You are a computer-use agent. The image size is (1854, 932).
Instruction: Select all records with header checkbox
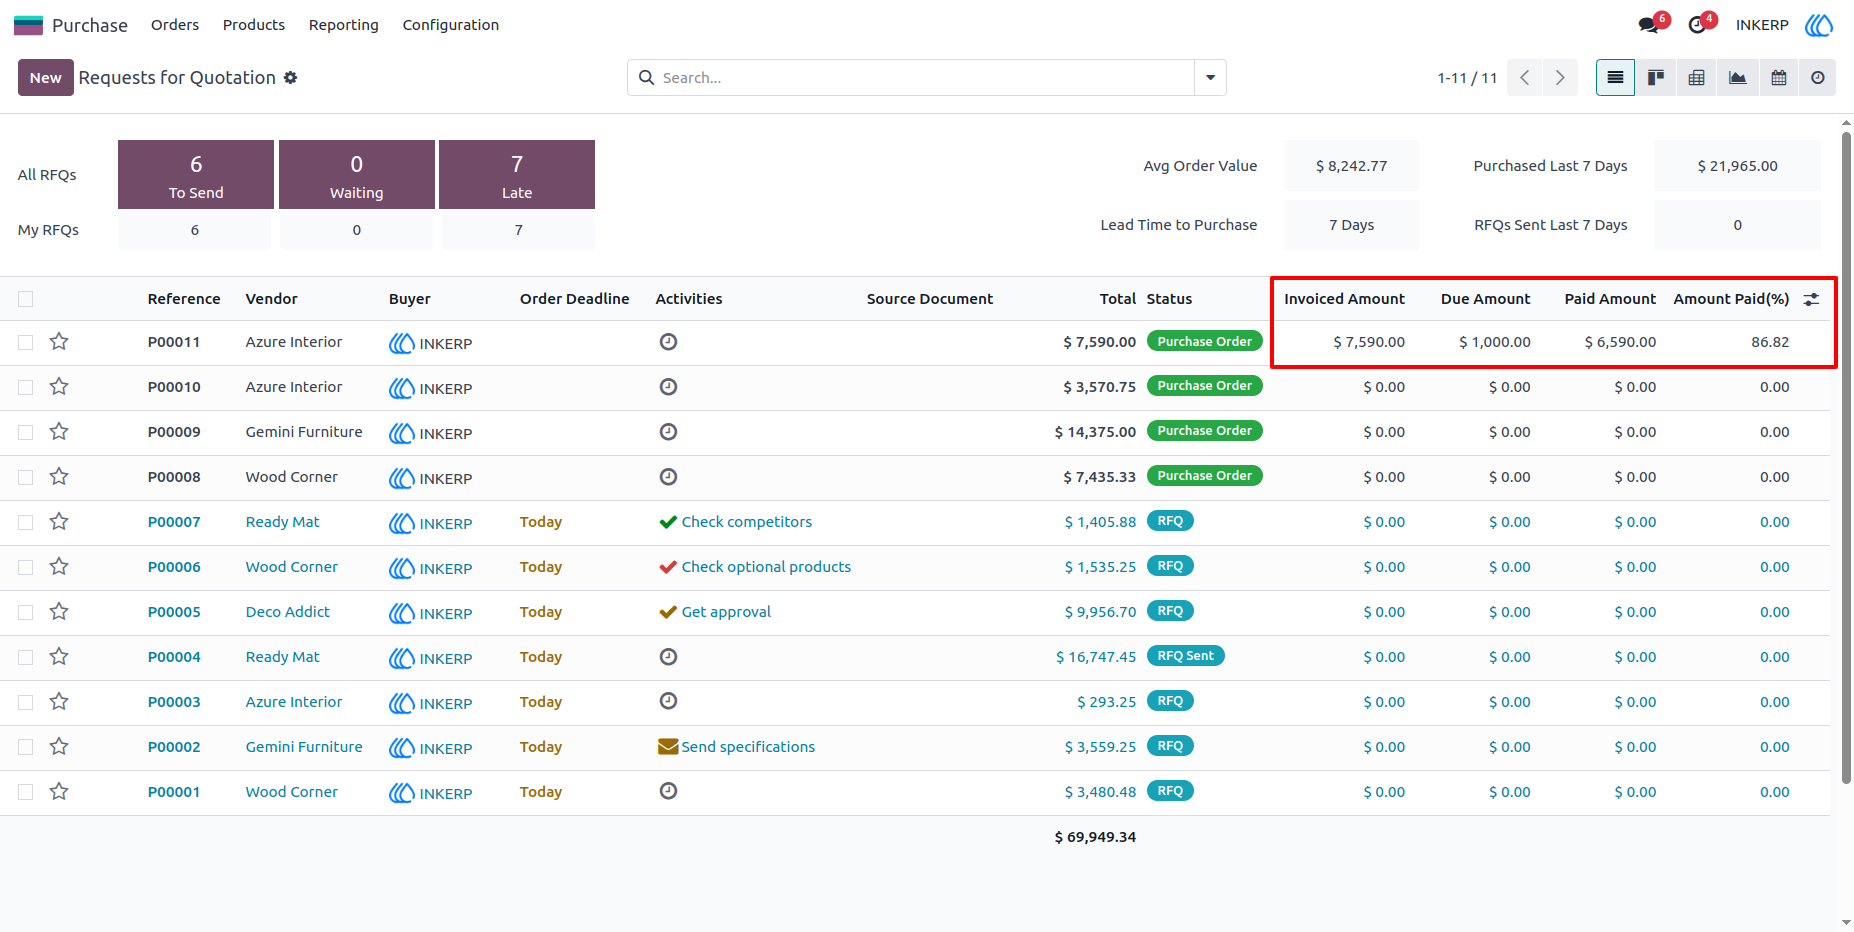coord(26,299)
